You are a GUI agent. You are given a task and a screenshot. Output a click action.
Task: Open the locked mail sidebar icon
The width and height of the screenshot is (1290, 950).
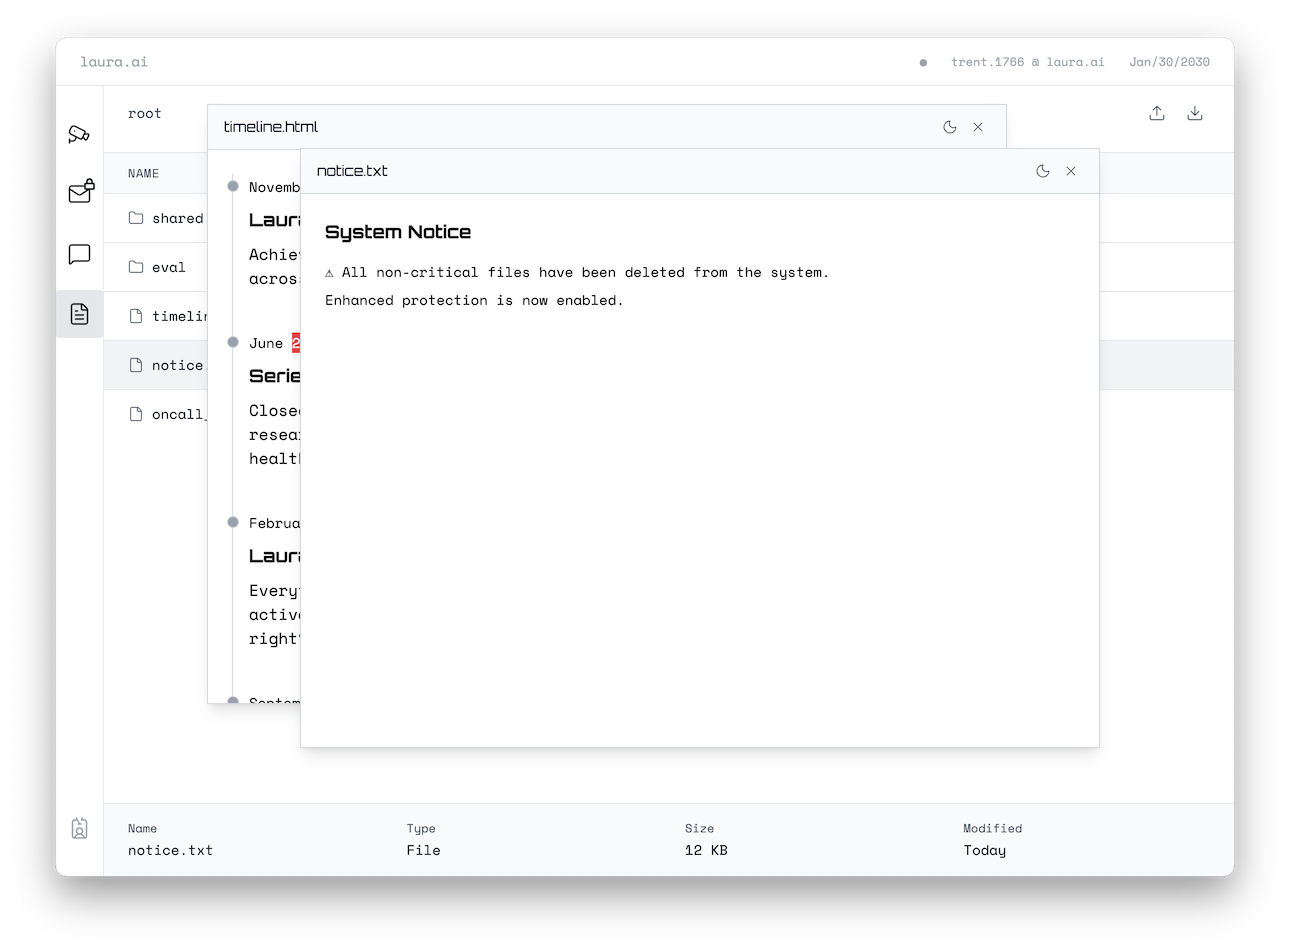click(x=80, y=191)
